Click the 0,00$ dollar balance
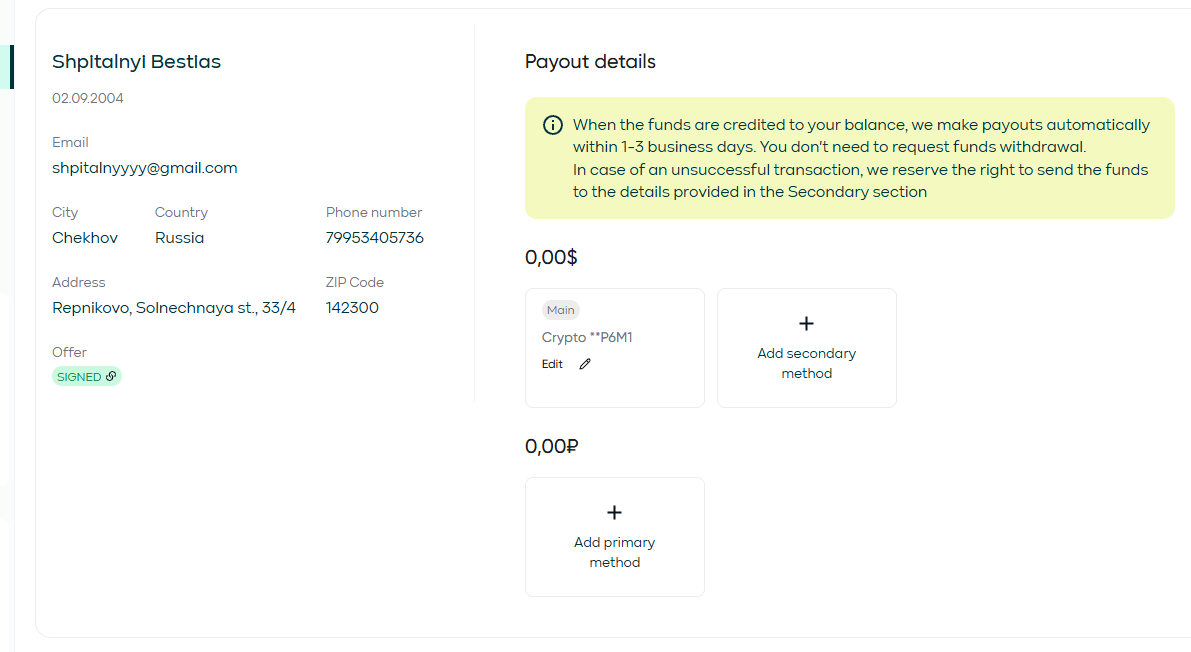Viewport: 1191px width, 652px height. [551, 257]
